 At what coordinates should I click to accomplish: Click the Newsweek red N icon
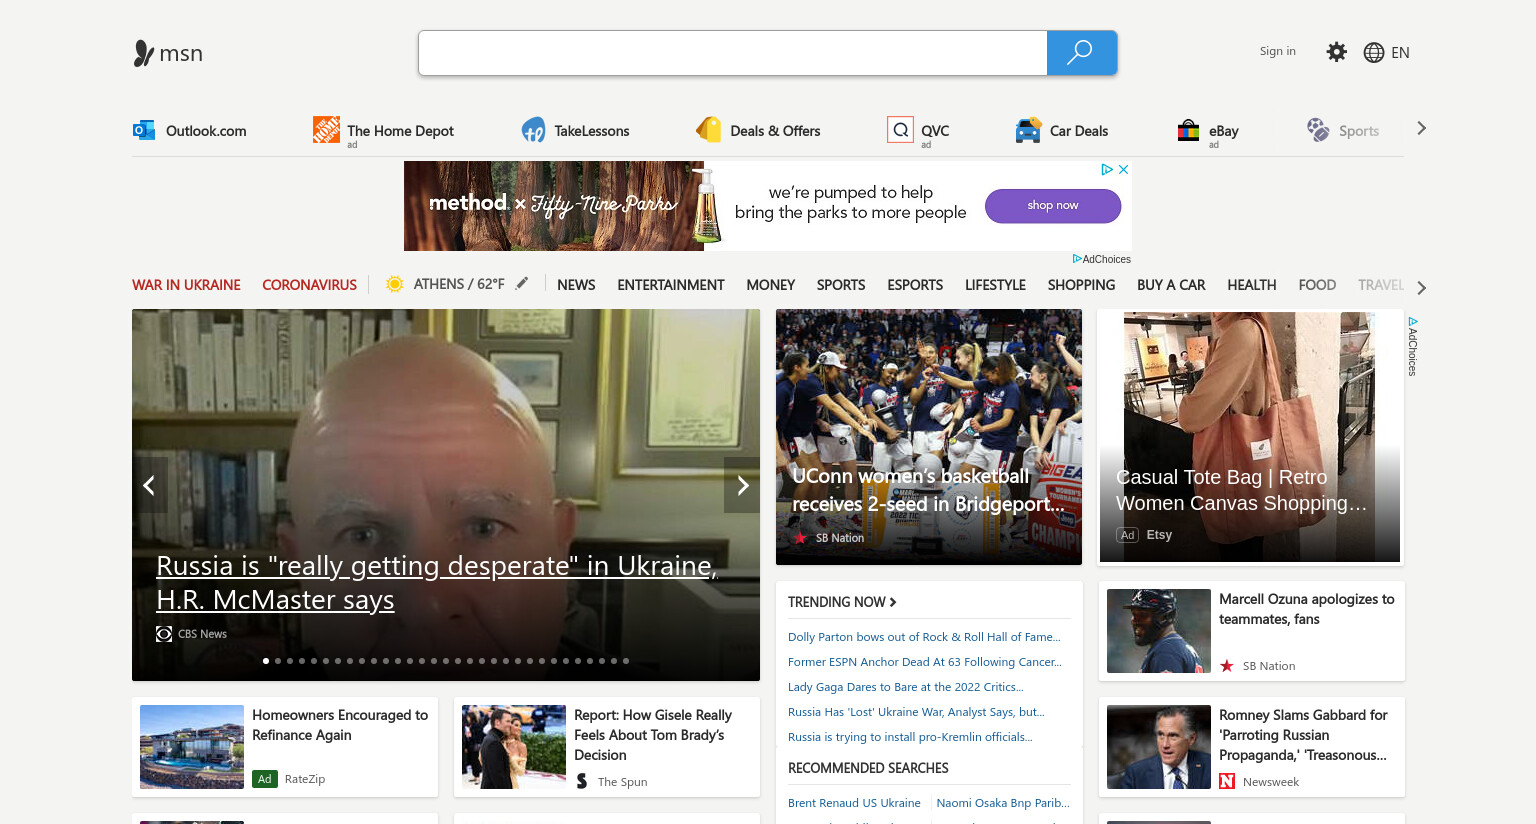point(1227,781)
